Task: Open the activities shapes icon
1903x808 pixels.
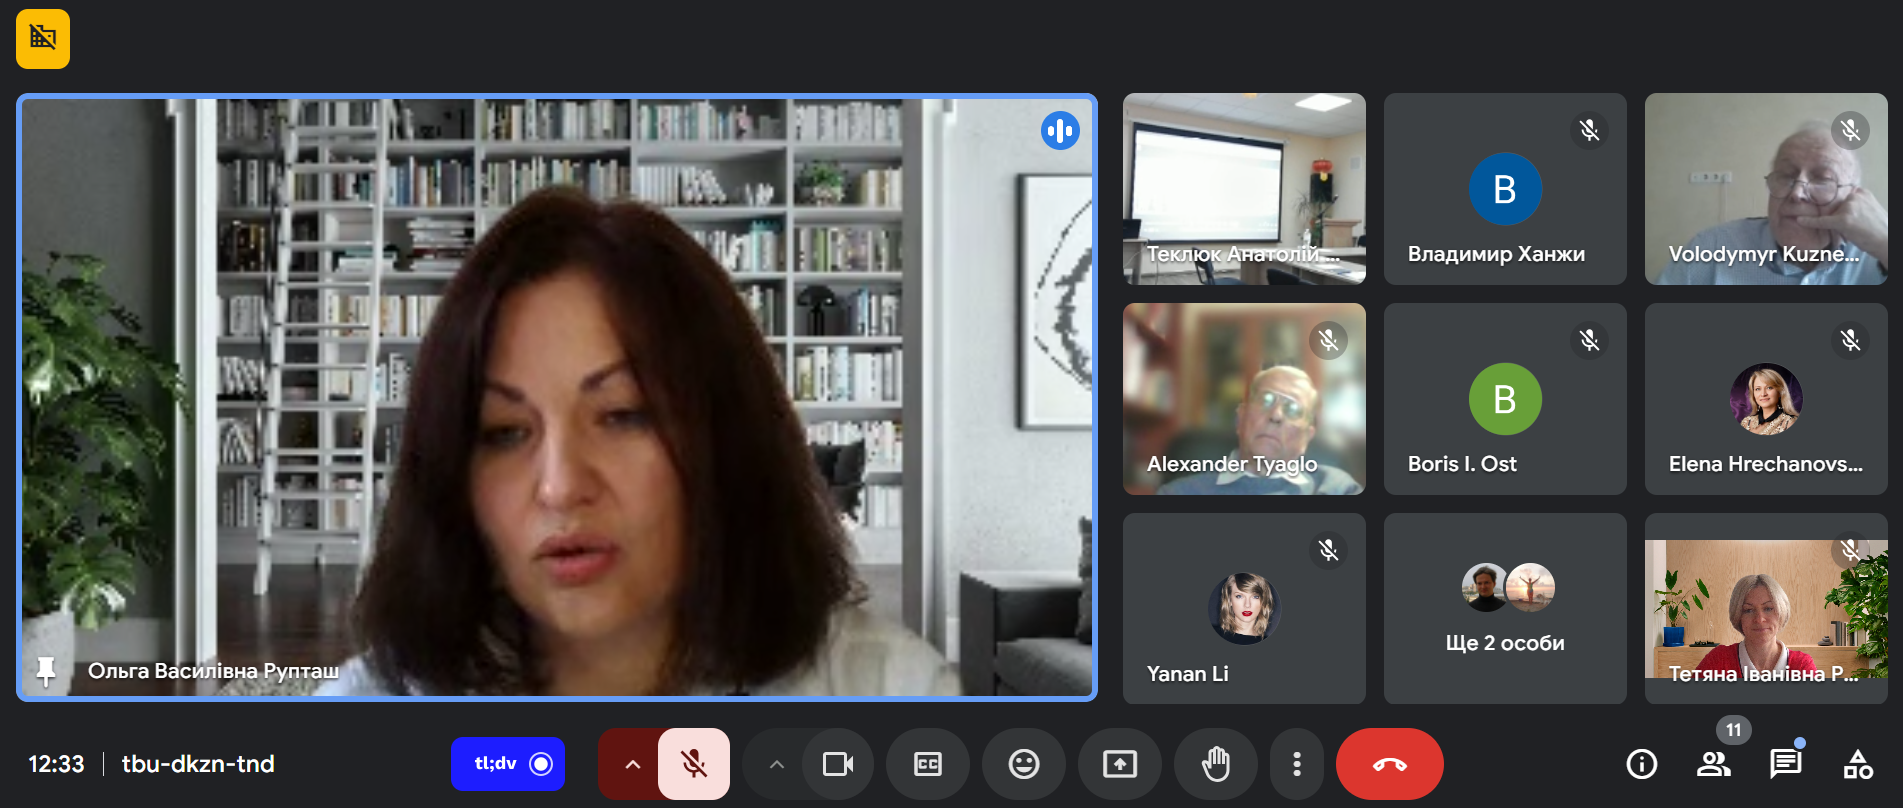Action: tap(1857, 764)
